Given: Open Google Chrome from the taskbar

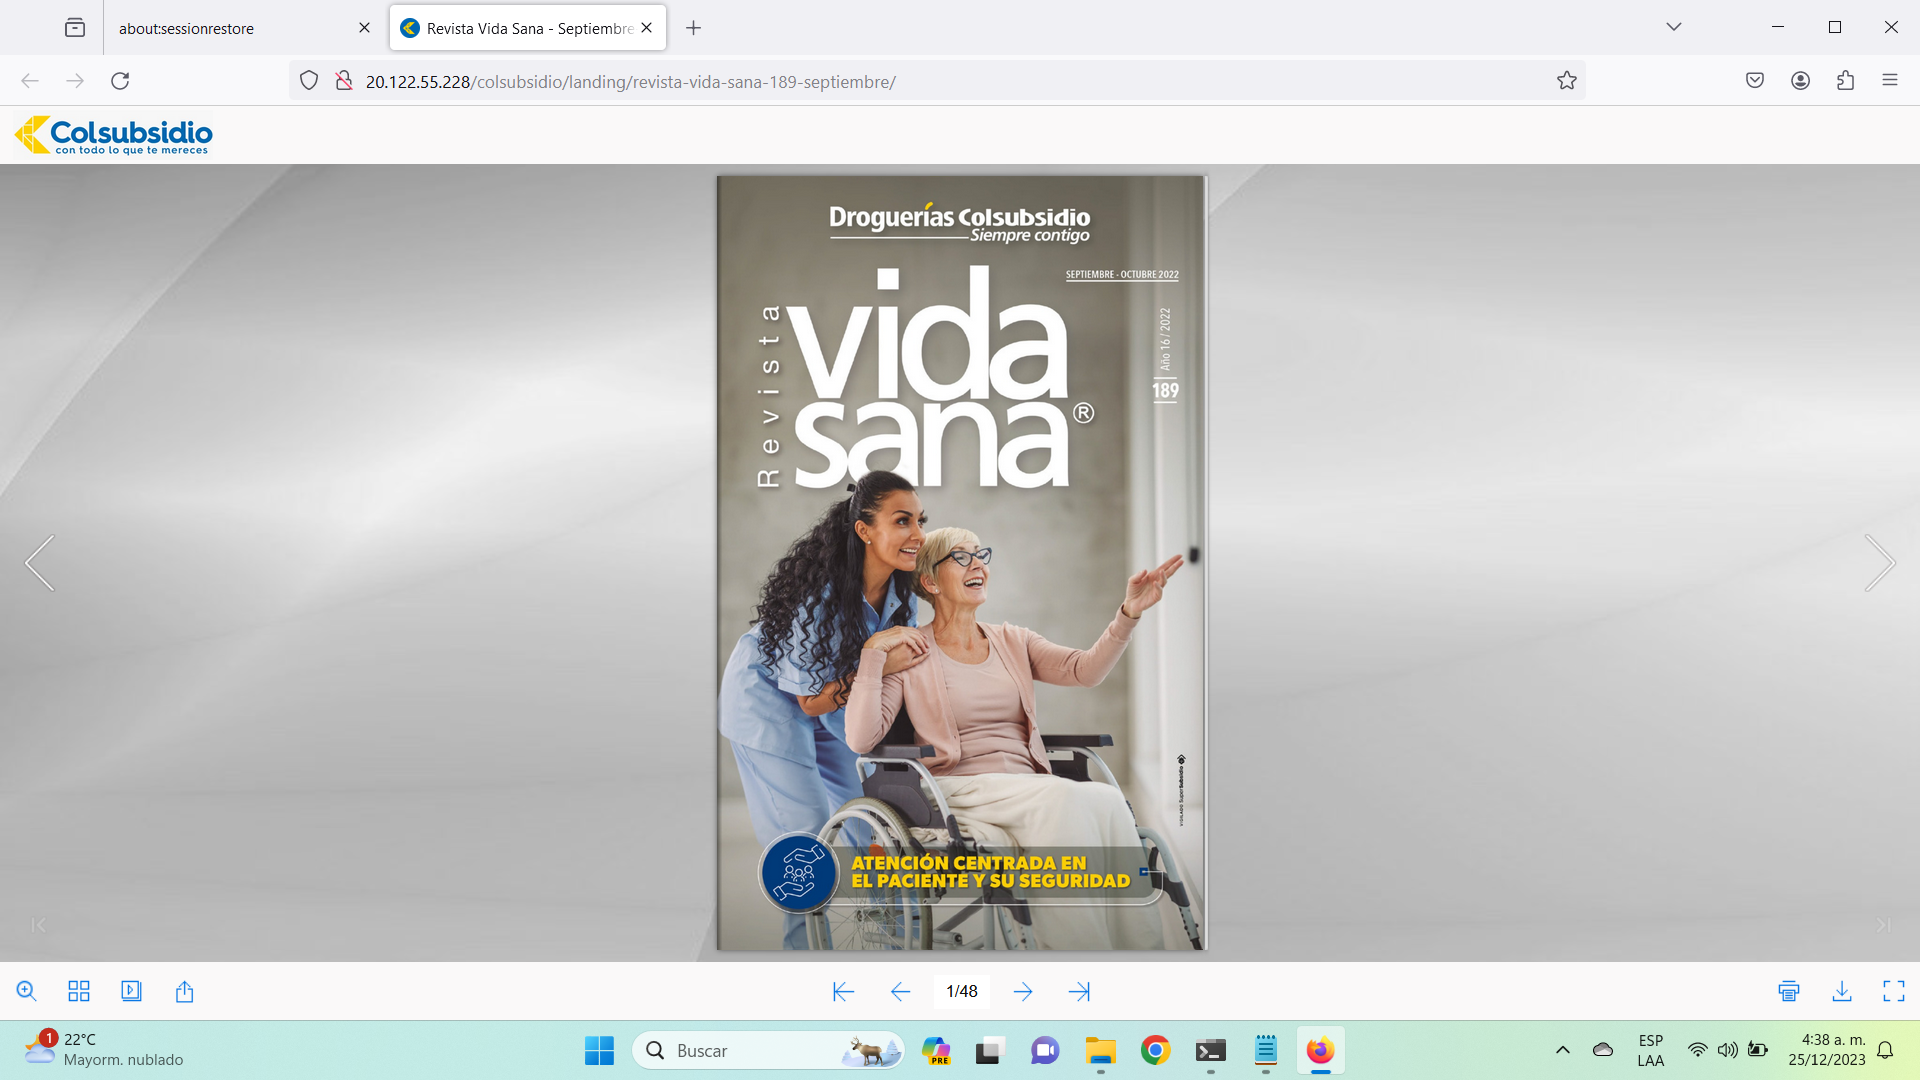Looking at the screenshot, I should [x=1155, y=1050].
